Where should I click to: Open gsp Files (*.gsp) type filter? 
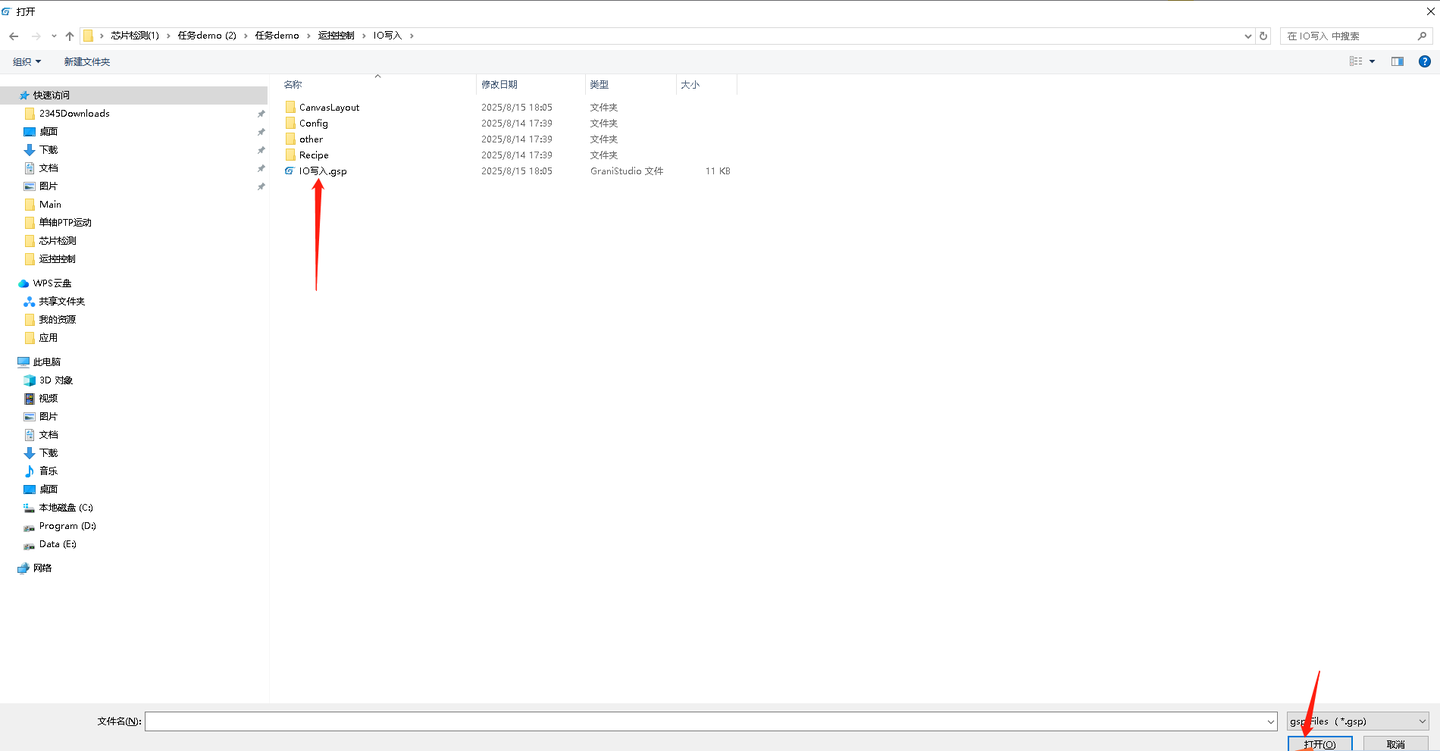click(1357, 721)
